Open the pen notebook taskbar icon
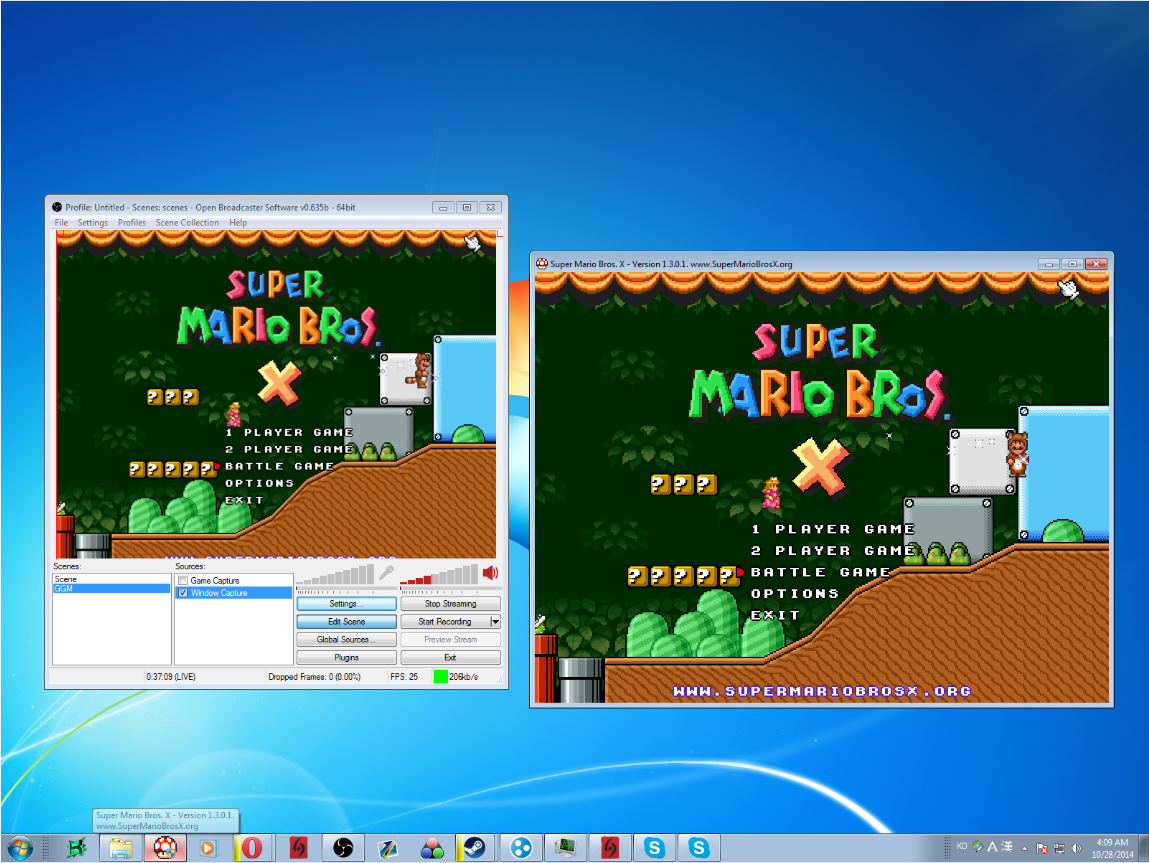 click(388, 848)
